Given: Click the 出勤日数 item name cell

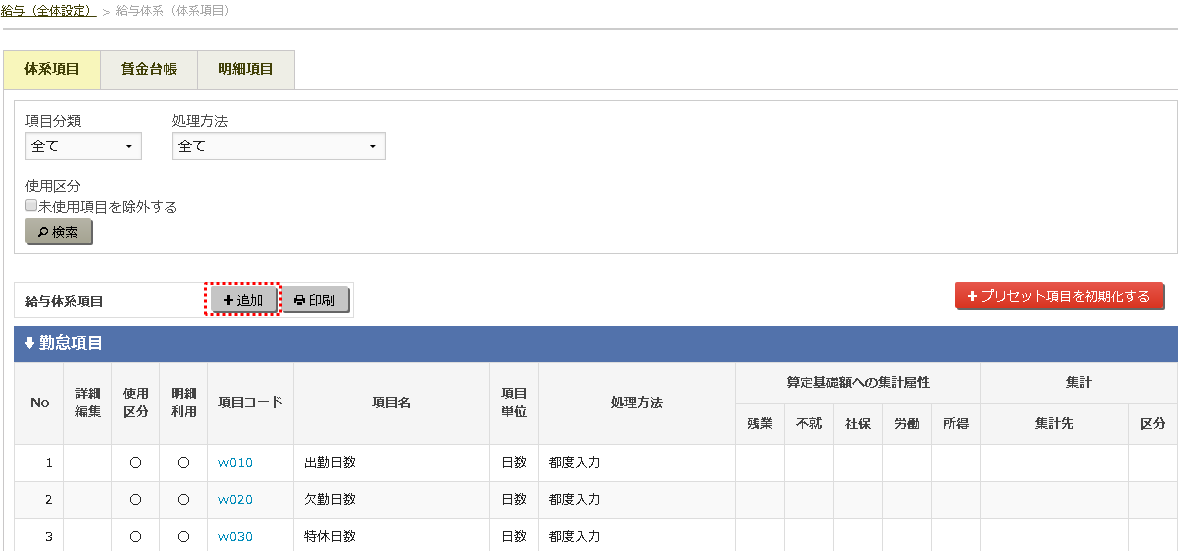Looking at the screenshot, I should click(330, 463).
